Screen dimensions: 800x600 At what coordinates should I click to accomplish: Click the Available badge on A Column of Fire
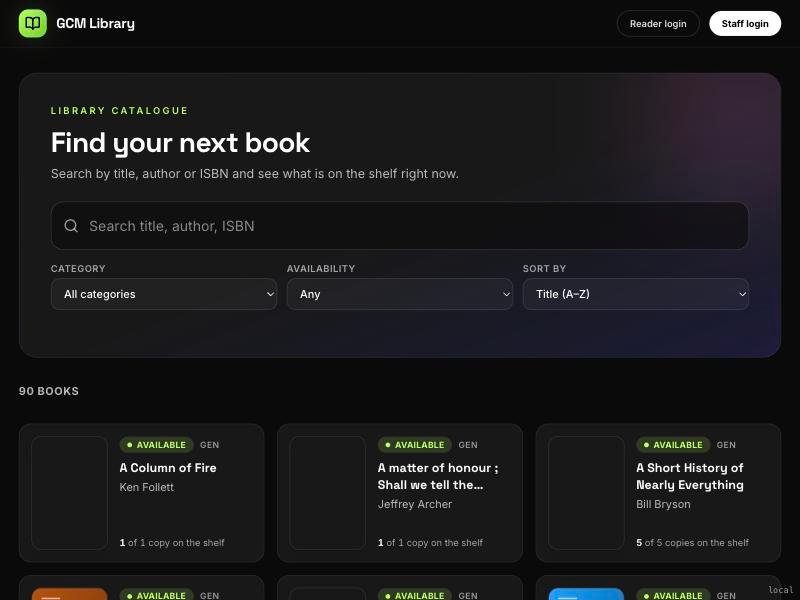(x=157, y=445)
